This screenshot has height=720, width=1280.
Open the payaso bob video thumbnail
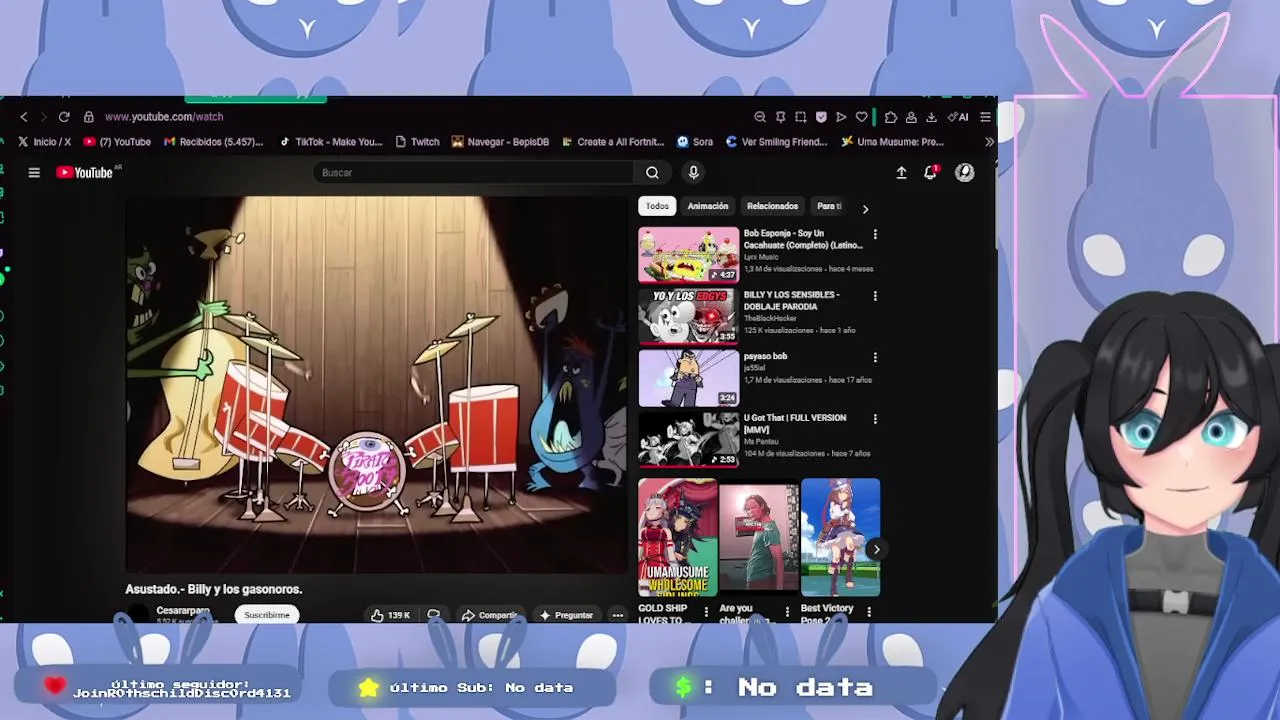(x=689, y=378)
